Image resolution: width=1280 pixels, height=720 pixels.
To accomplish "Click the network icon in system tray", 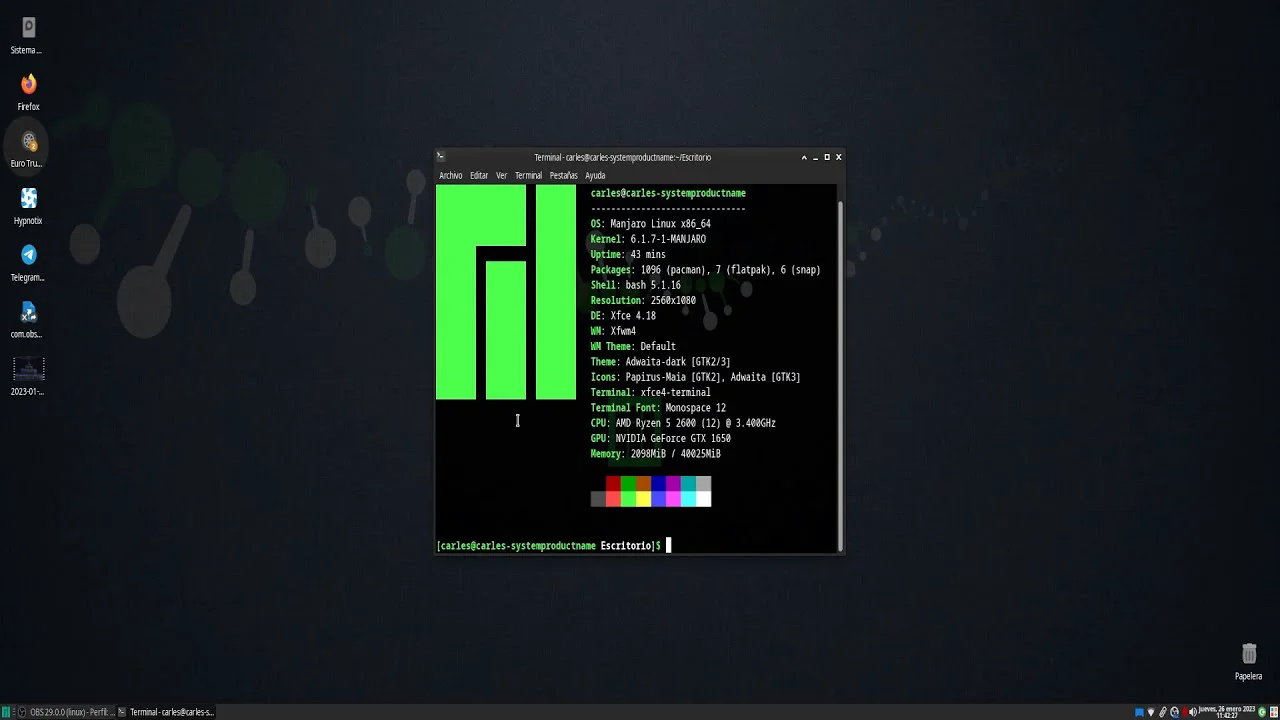I will [x=1150, y=712].
